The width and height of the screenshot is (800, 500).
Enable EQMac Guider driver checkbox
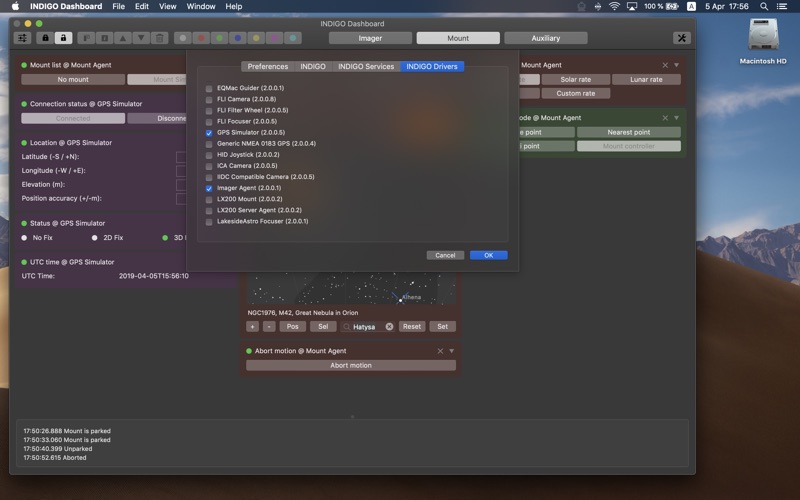coord(209,88)
